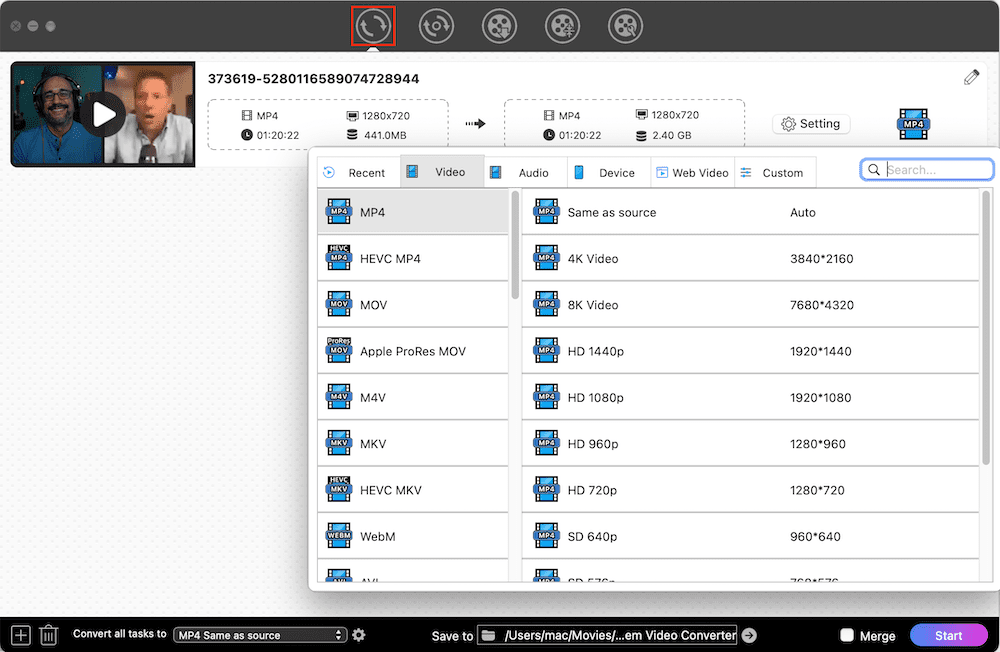Select HEVC MKV format
This screenshot has width=1000, height=652.
click(x=413, y=490)
